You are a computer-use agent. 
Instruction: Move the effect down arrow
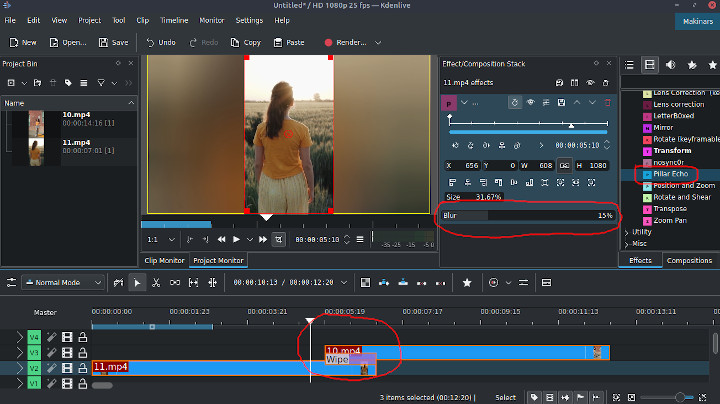tap(592, 102)
